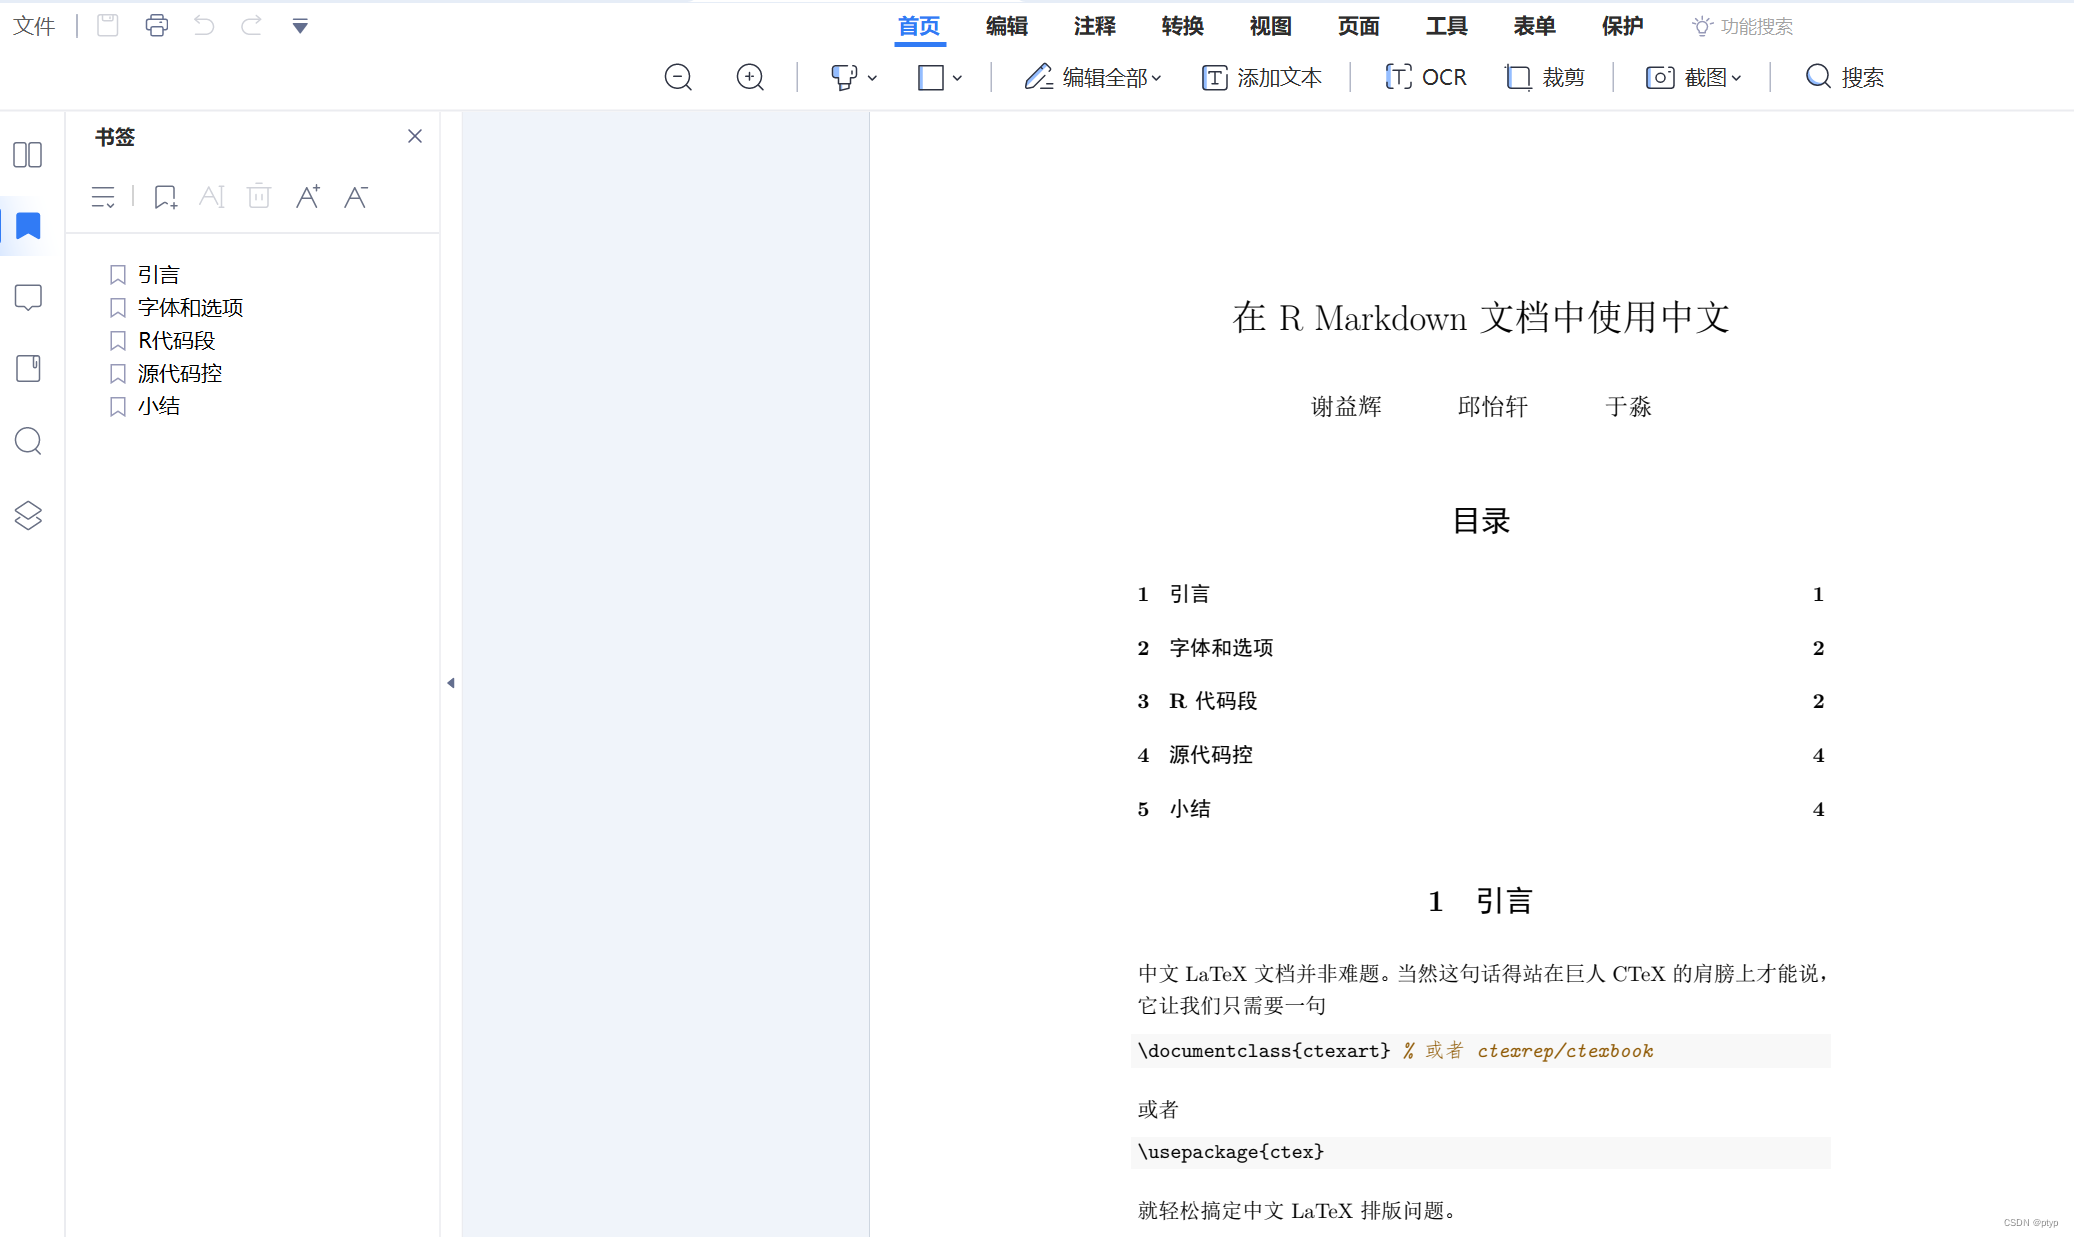Expand the 编辑全部 dropdown arrow

(x=1157, y=78)
